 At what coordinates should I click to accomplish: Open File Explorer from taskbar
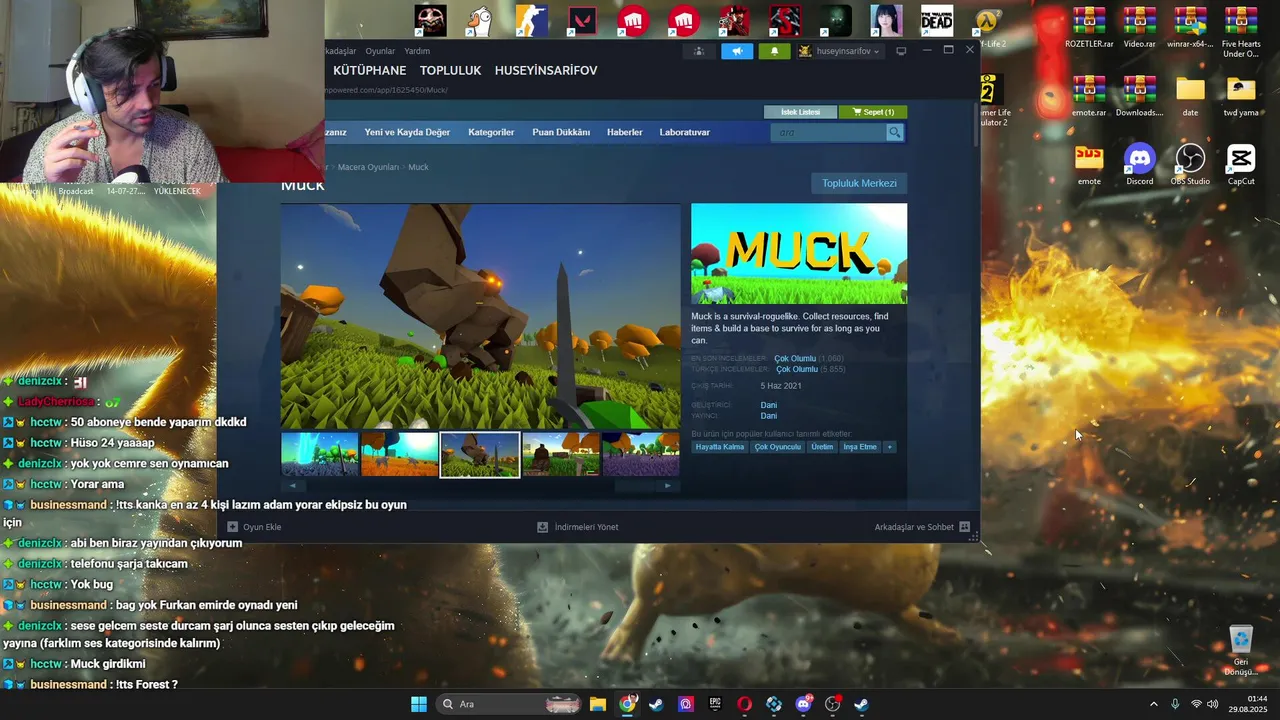click(x=597, y=704)
